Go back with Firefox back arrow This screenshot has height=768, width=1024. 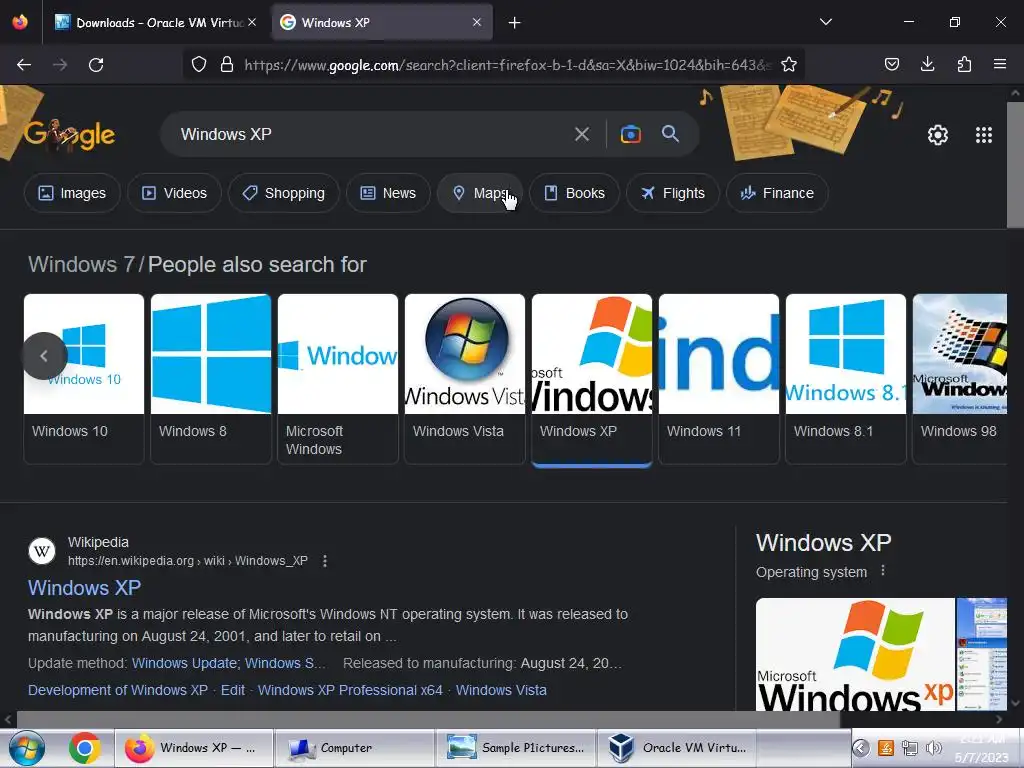tap(24, 65)
